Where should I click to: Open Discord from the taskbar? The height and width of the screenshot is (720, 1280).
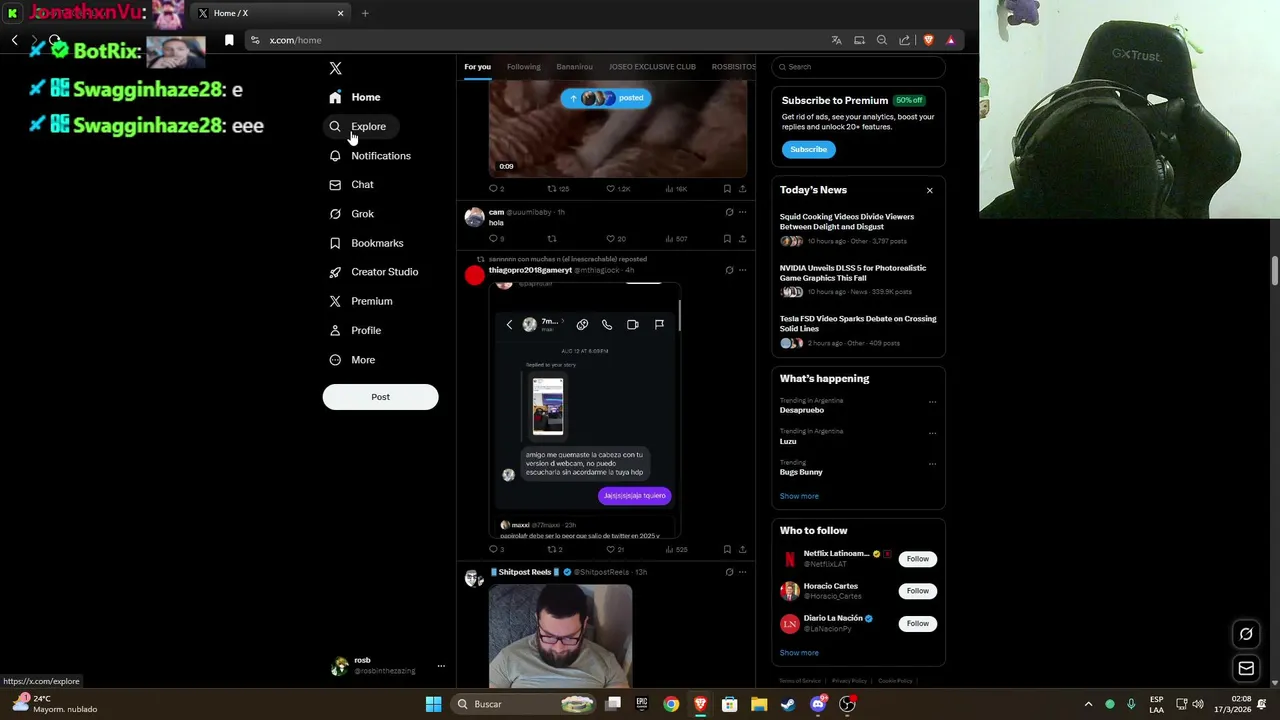pyautogui.click(x=818, y=704)
